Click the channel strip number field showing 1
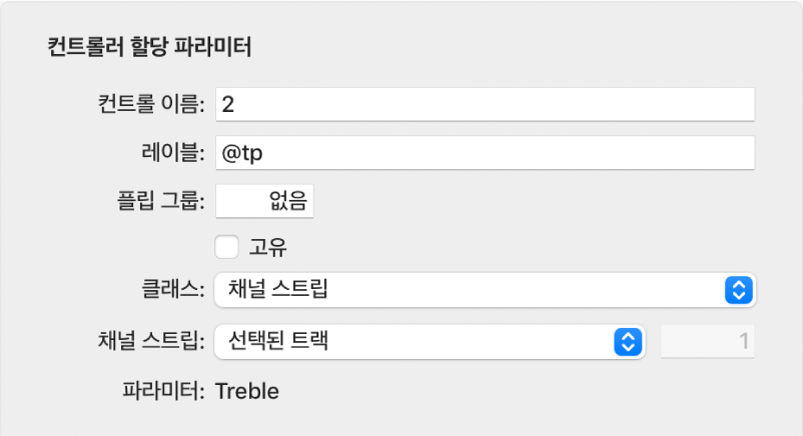803x436 pixels. (x=707, y=342)
